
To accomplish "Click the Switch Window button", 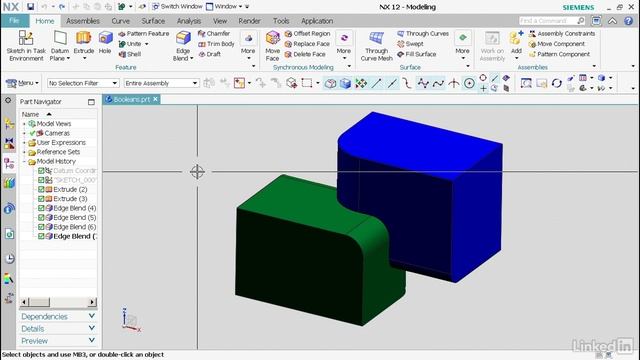I will [177, 7].
